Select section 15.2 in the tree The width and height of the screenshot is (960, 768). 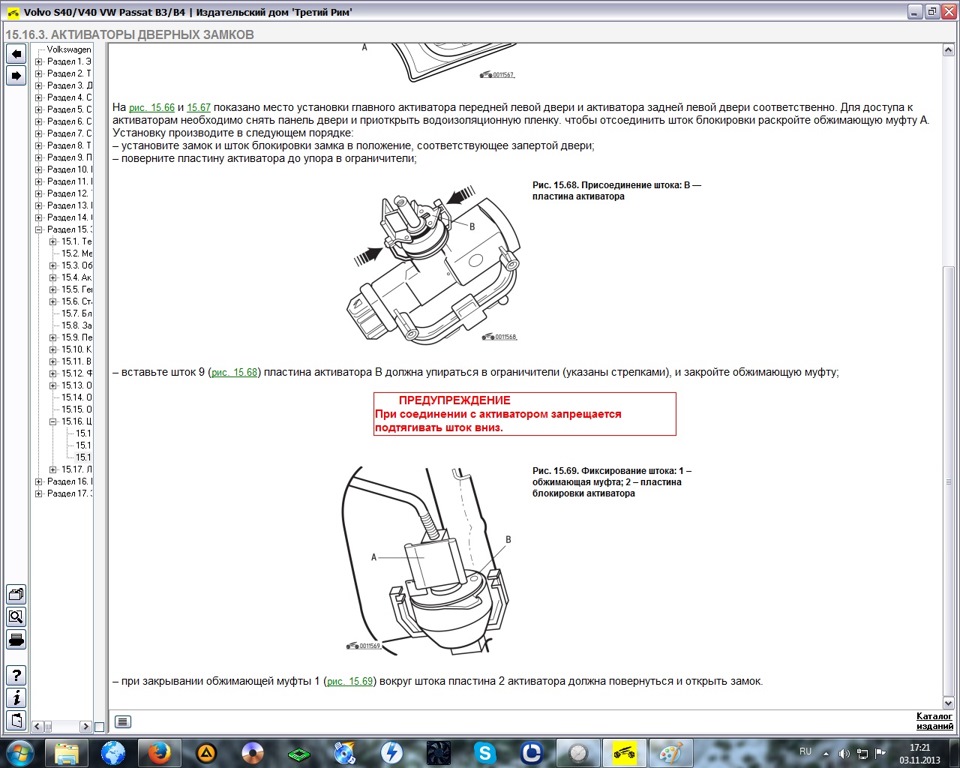(77, 254)
